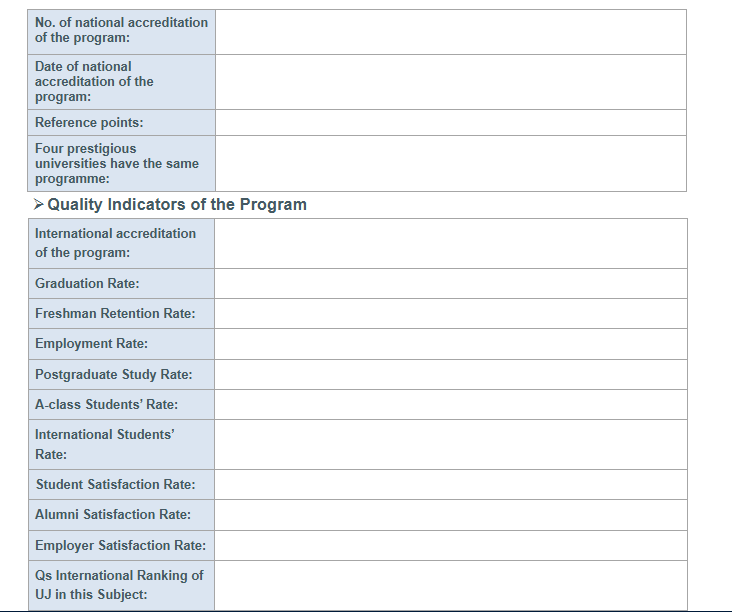Viewport: 732px width, 612px height.
Task: Click the empty Alumni Satisfaction Rate field
Action: pos(450,515)
